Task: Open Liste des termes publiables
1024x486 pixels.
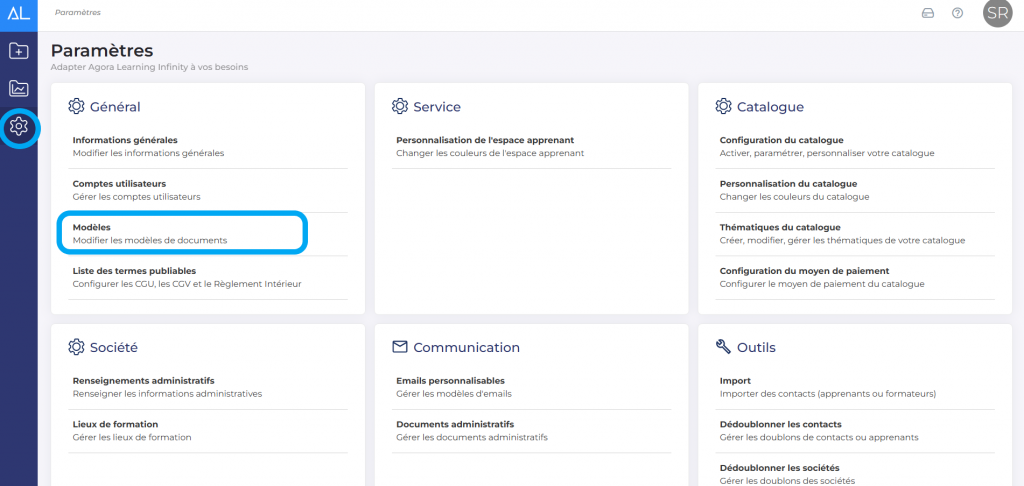Action: (134, 271)
